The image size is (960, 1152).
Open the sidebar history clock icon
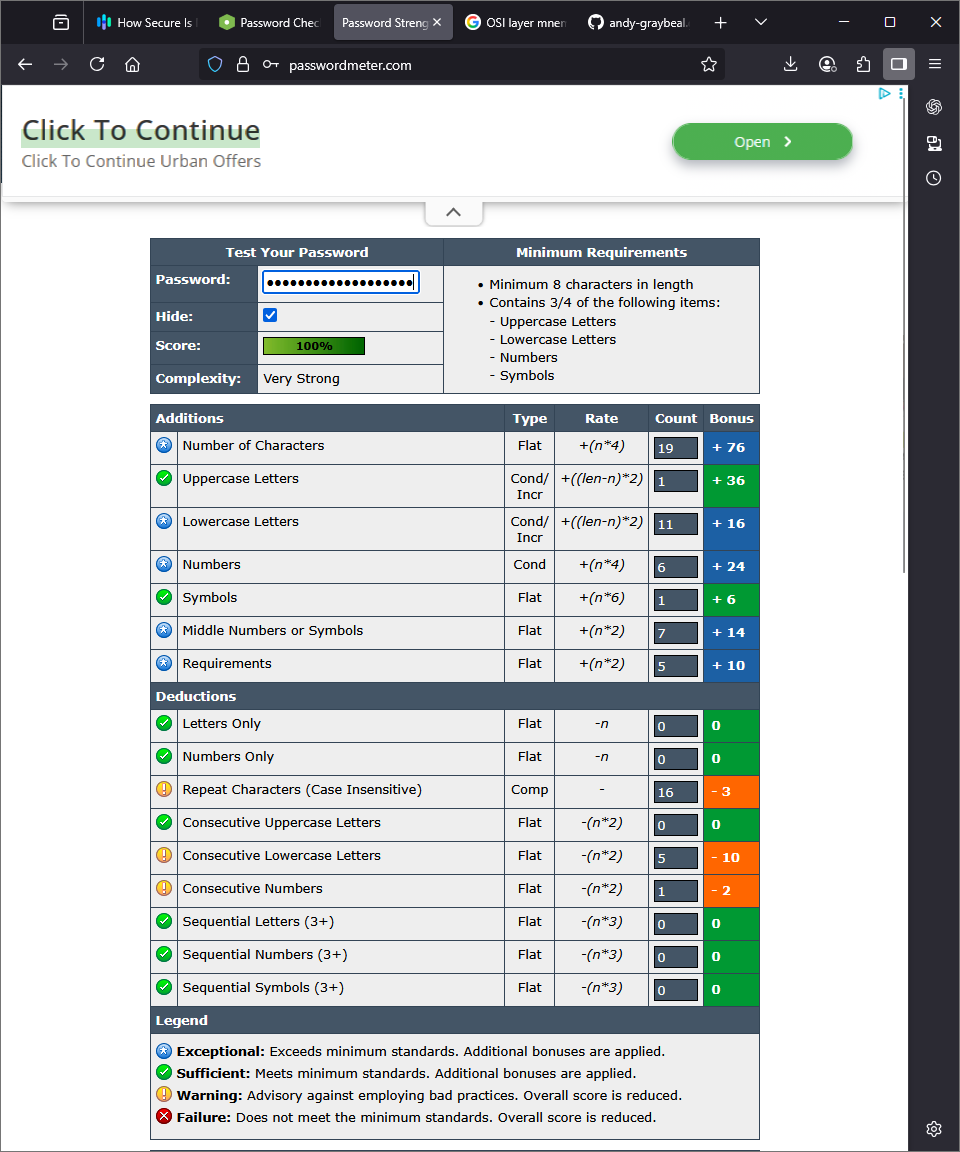[x=933, y=178]
